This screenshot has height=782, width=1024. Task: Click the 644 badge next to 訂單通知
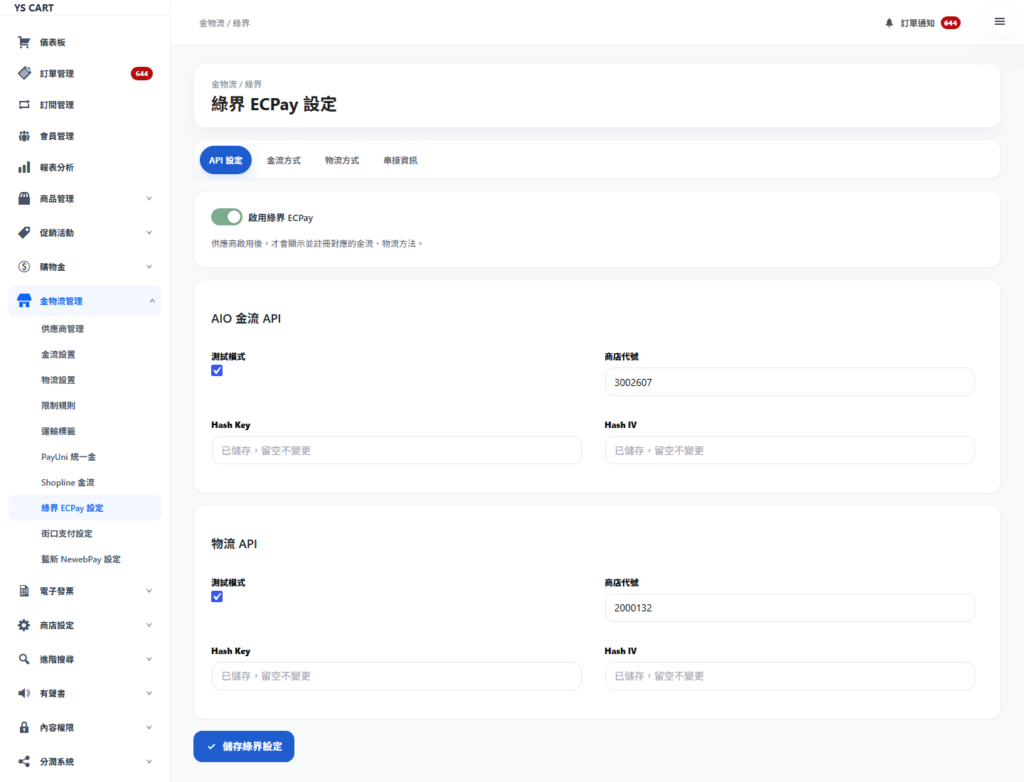[950, 23]
